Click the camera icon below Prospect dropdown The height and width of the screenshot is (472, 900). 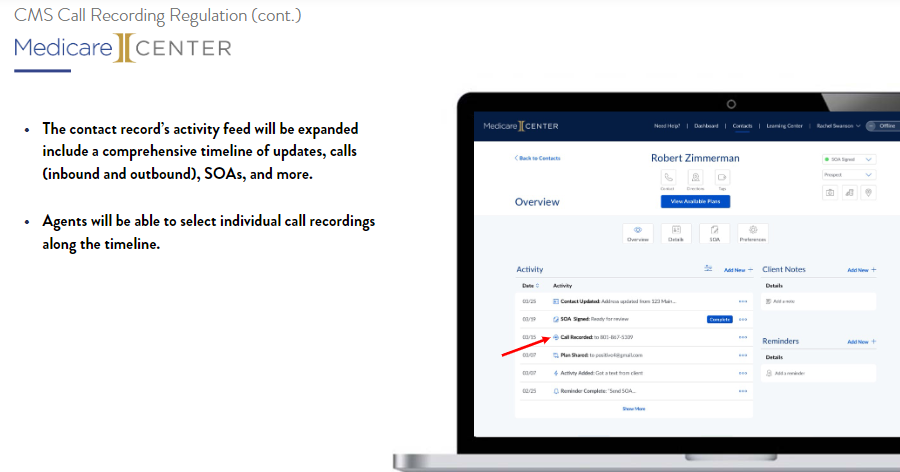coord(829,192)
